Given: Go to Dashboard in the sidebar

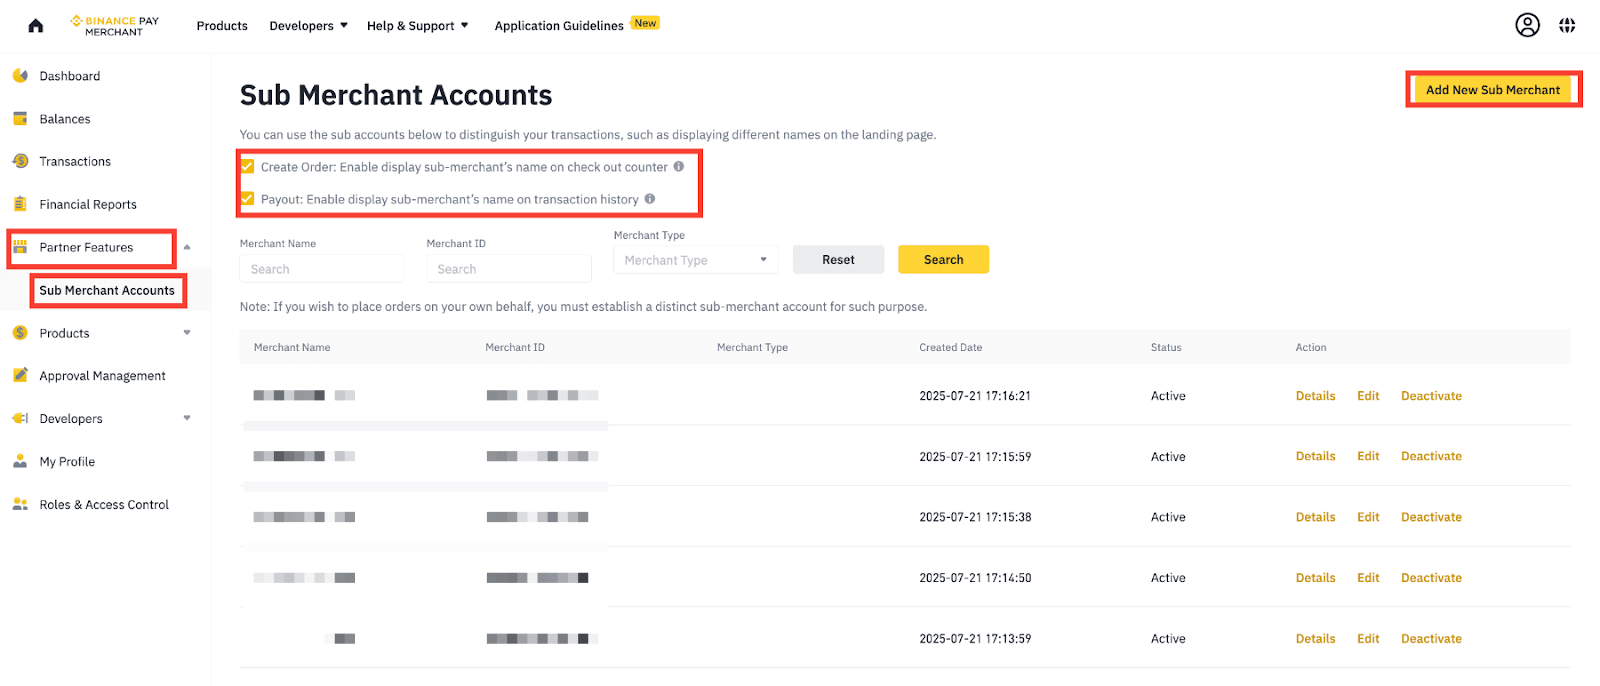Looking at the screenshot, I should (x=70, y=76).
